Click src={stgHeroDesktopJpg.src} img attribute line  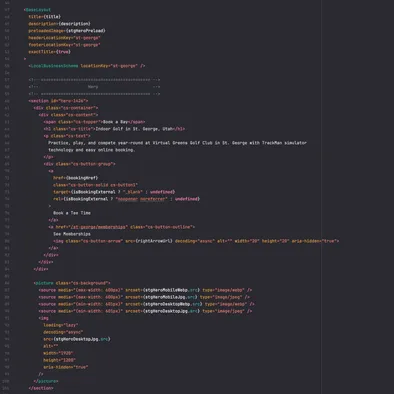pyautogui.click(x=77, y=339)
